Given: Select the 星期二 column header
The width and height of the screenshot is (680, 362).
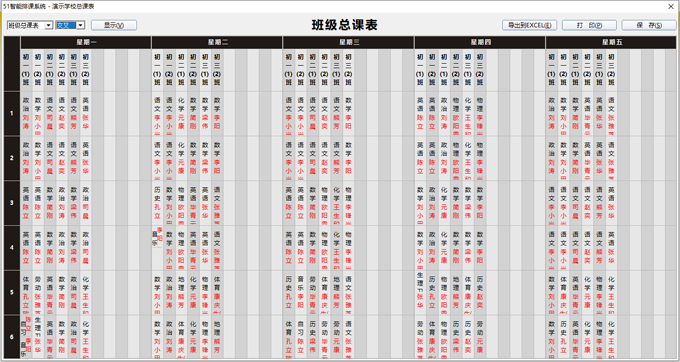Looking at the screenshot, I should (217, 42).
